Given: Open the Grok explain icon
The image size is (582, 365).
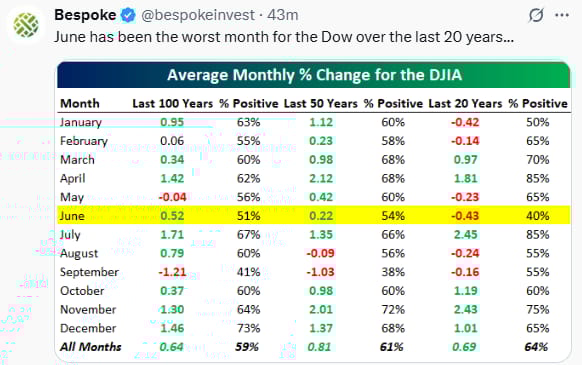Looking at the screenshot, I should coord(536,15).
